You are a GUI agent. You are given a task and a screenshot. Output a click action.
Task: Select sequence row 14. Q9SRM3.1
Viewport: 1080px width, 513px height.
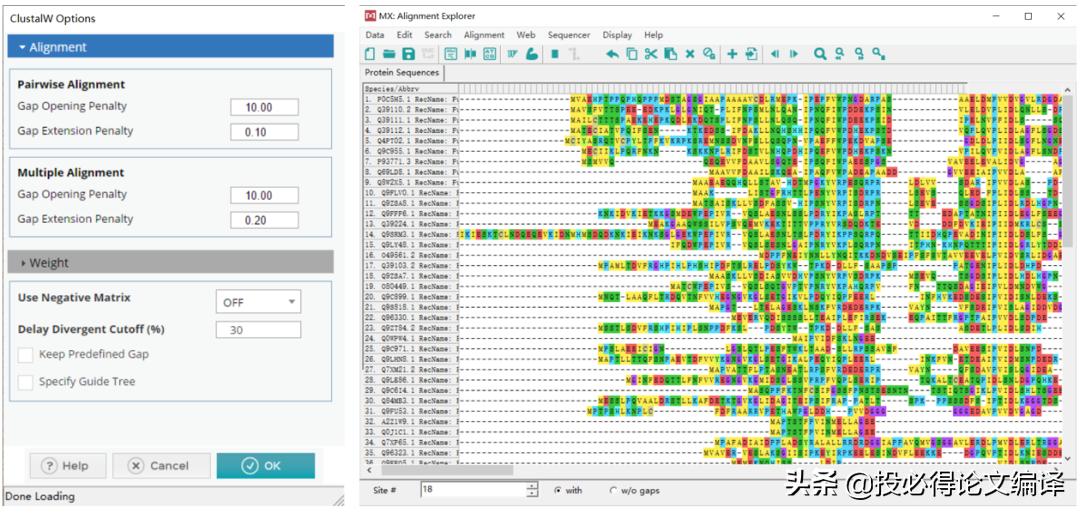(411, 233)
